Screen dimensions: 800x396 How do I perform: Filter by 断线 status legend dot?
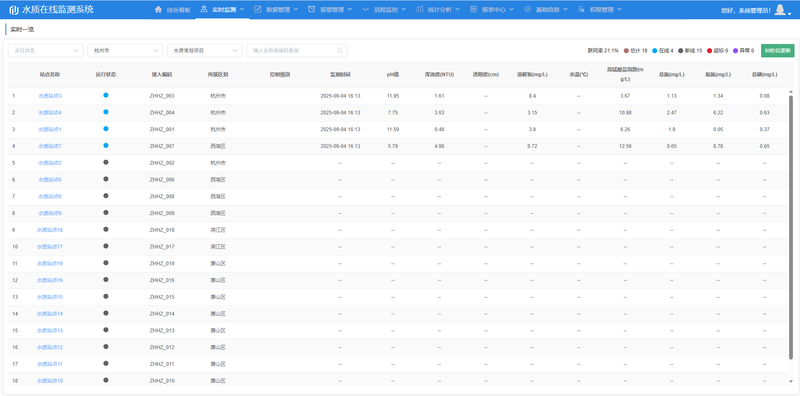click(681, 51)
